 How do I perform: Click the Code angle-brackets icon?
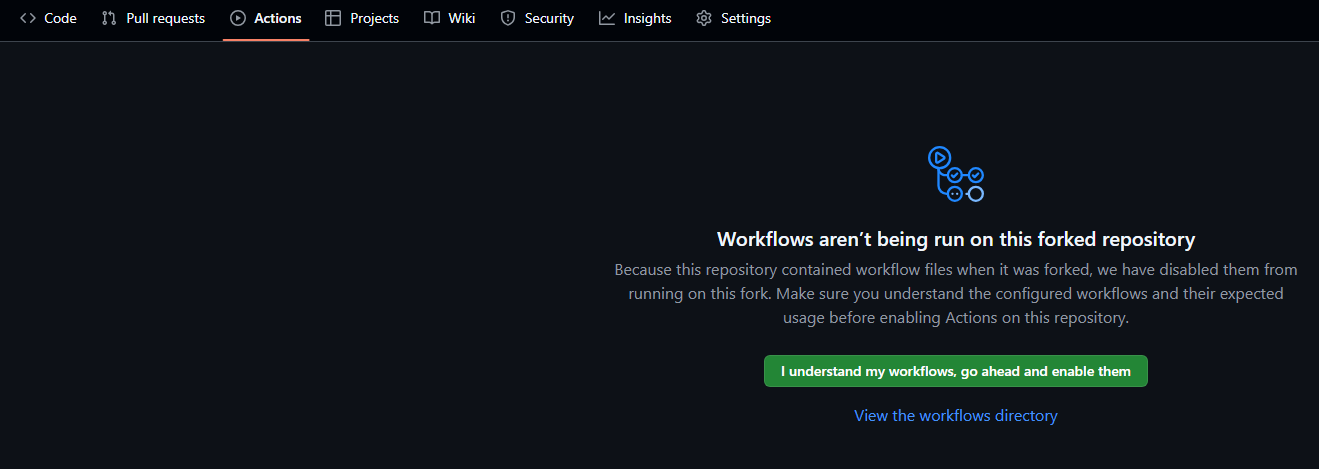[x=28, y=18]
